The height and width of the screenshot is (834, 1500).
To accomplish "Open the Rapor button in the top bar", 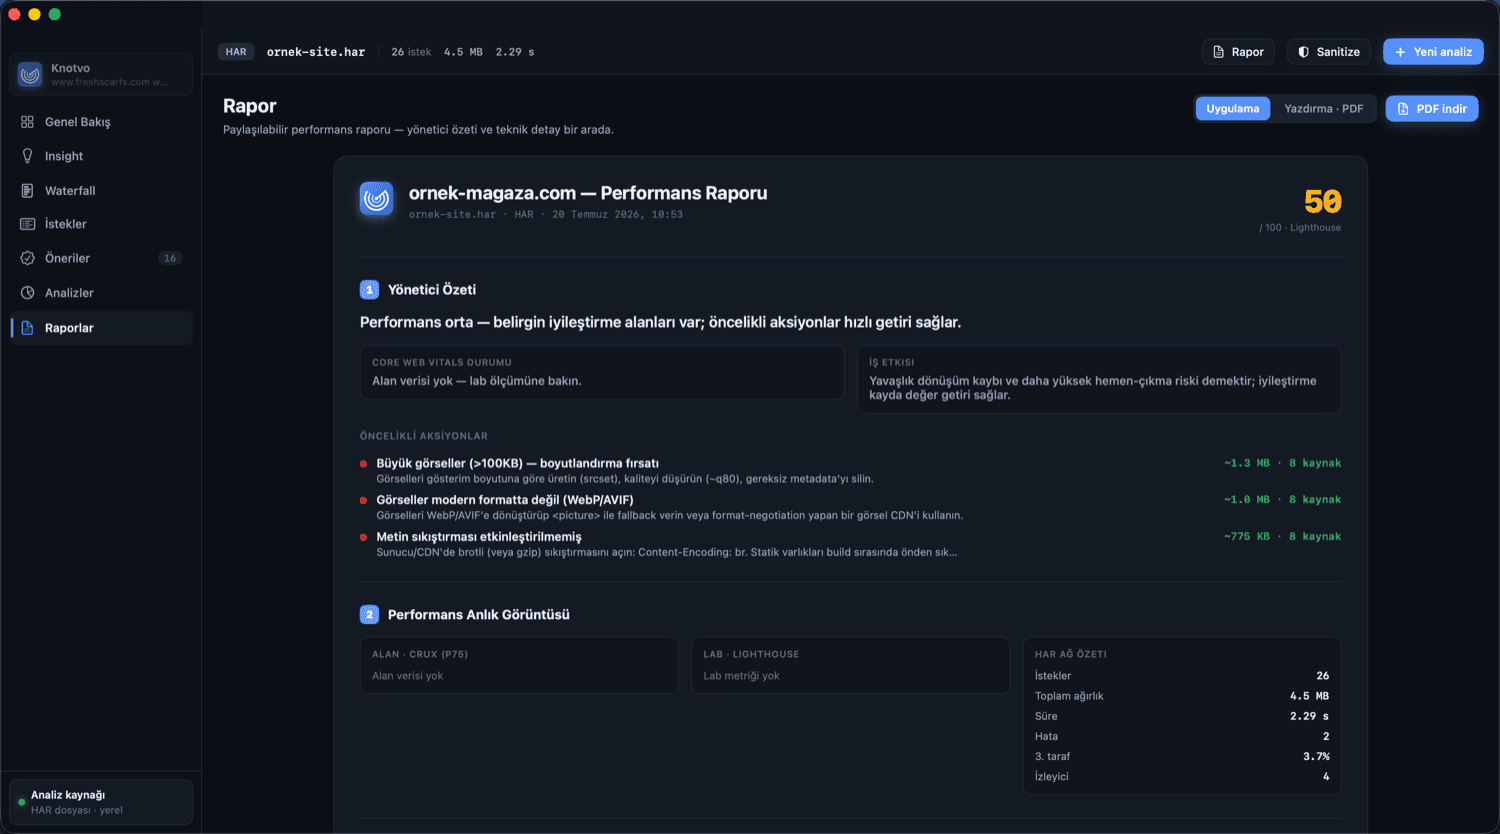I will click(1238, 52).
